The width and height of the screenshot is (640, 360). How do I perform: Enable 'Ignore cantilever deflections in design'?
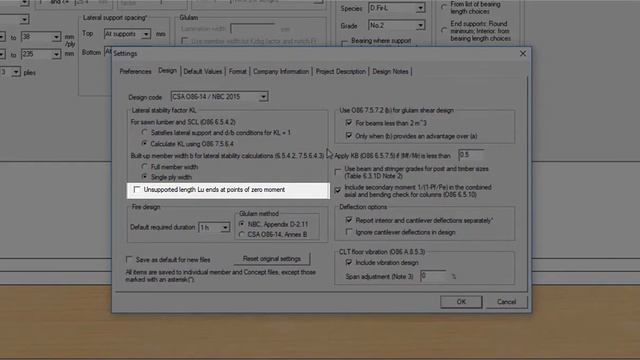click(x=349, y=232)
